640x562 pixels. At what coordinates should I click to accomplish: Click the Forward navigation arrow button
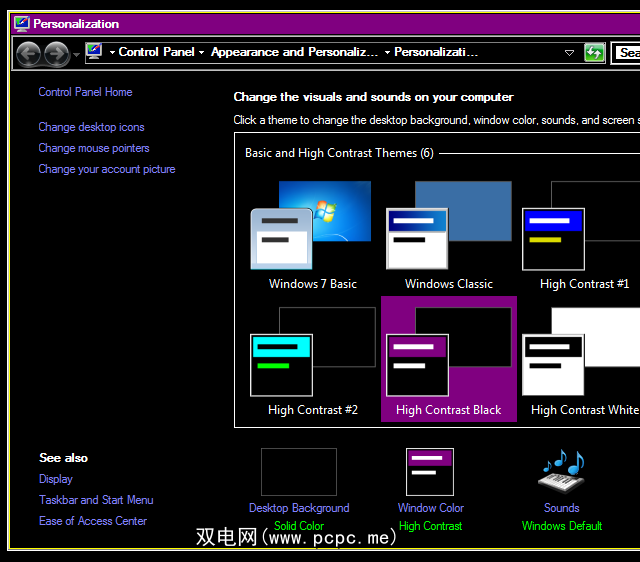56,54
